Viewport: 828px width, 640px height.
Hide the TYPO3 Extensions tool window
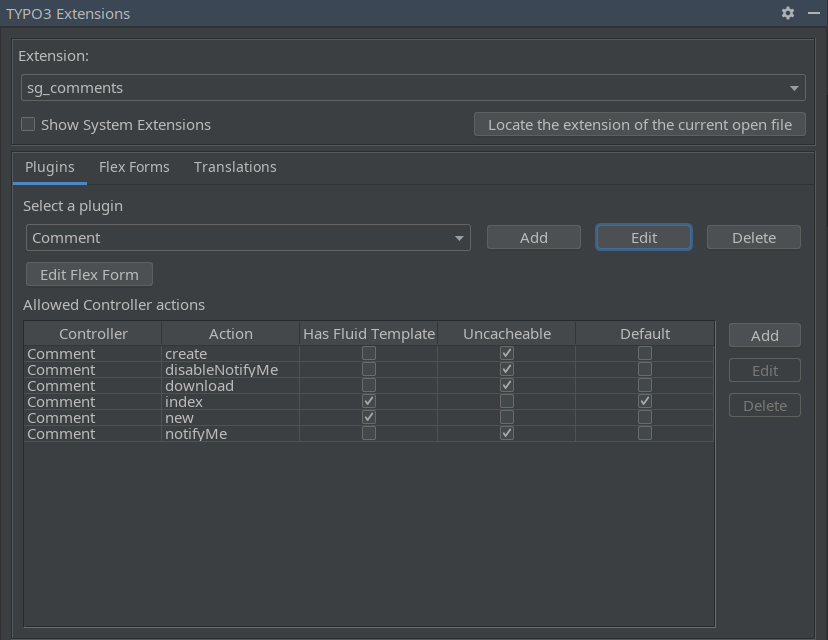(x=814, y=13)
